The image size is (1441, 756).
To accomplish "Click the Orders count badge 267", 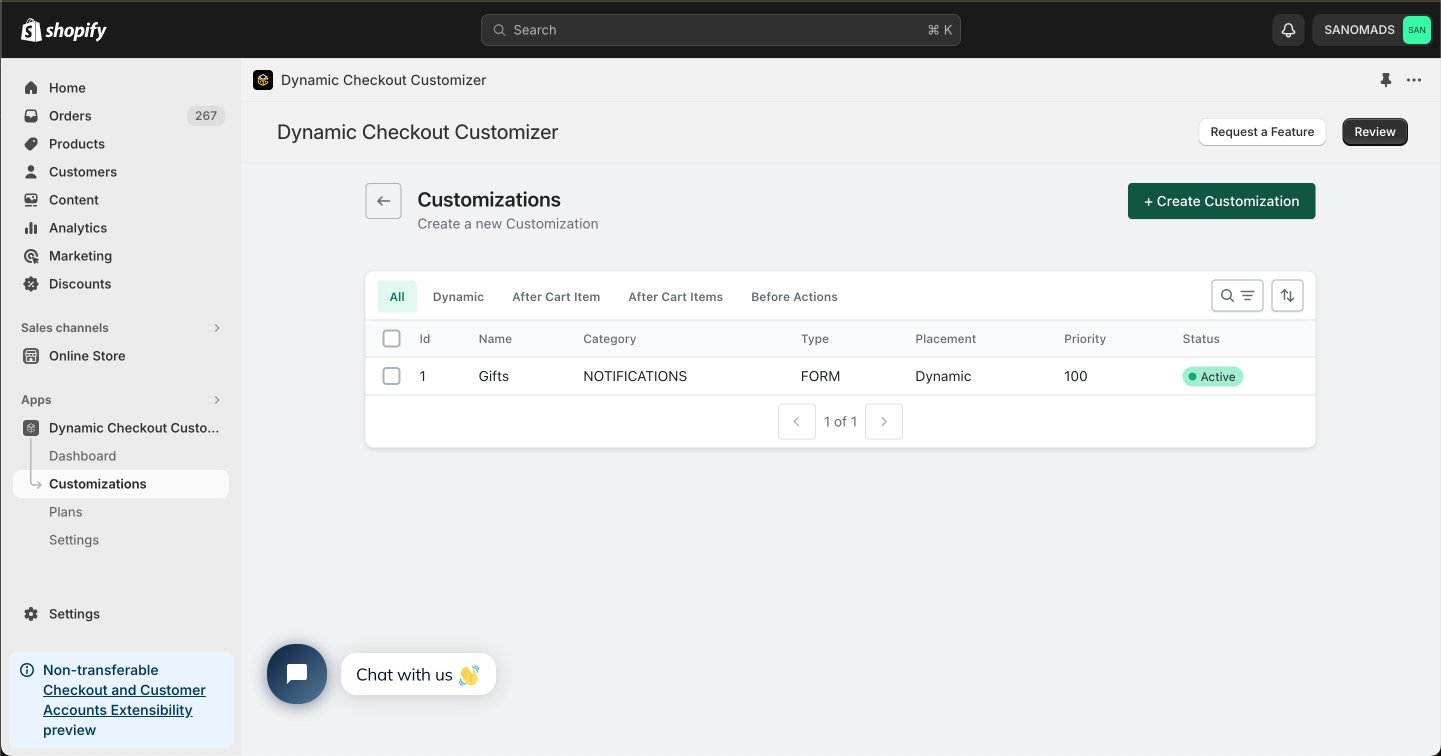I will coord(206,116).
